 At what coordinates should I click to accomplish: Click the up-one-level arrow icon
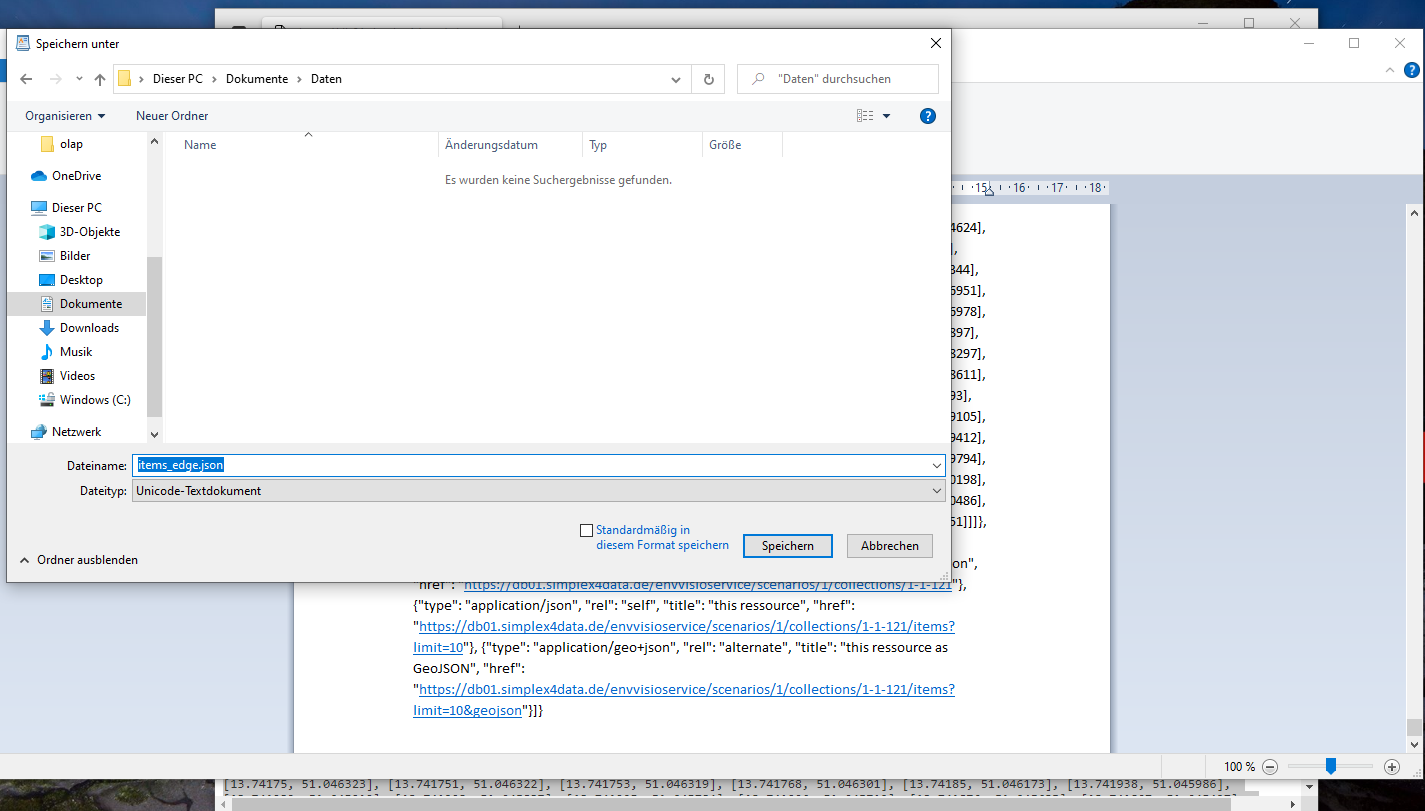pyautogui.click(x=100, y=79)
